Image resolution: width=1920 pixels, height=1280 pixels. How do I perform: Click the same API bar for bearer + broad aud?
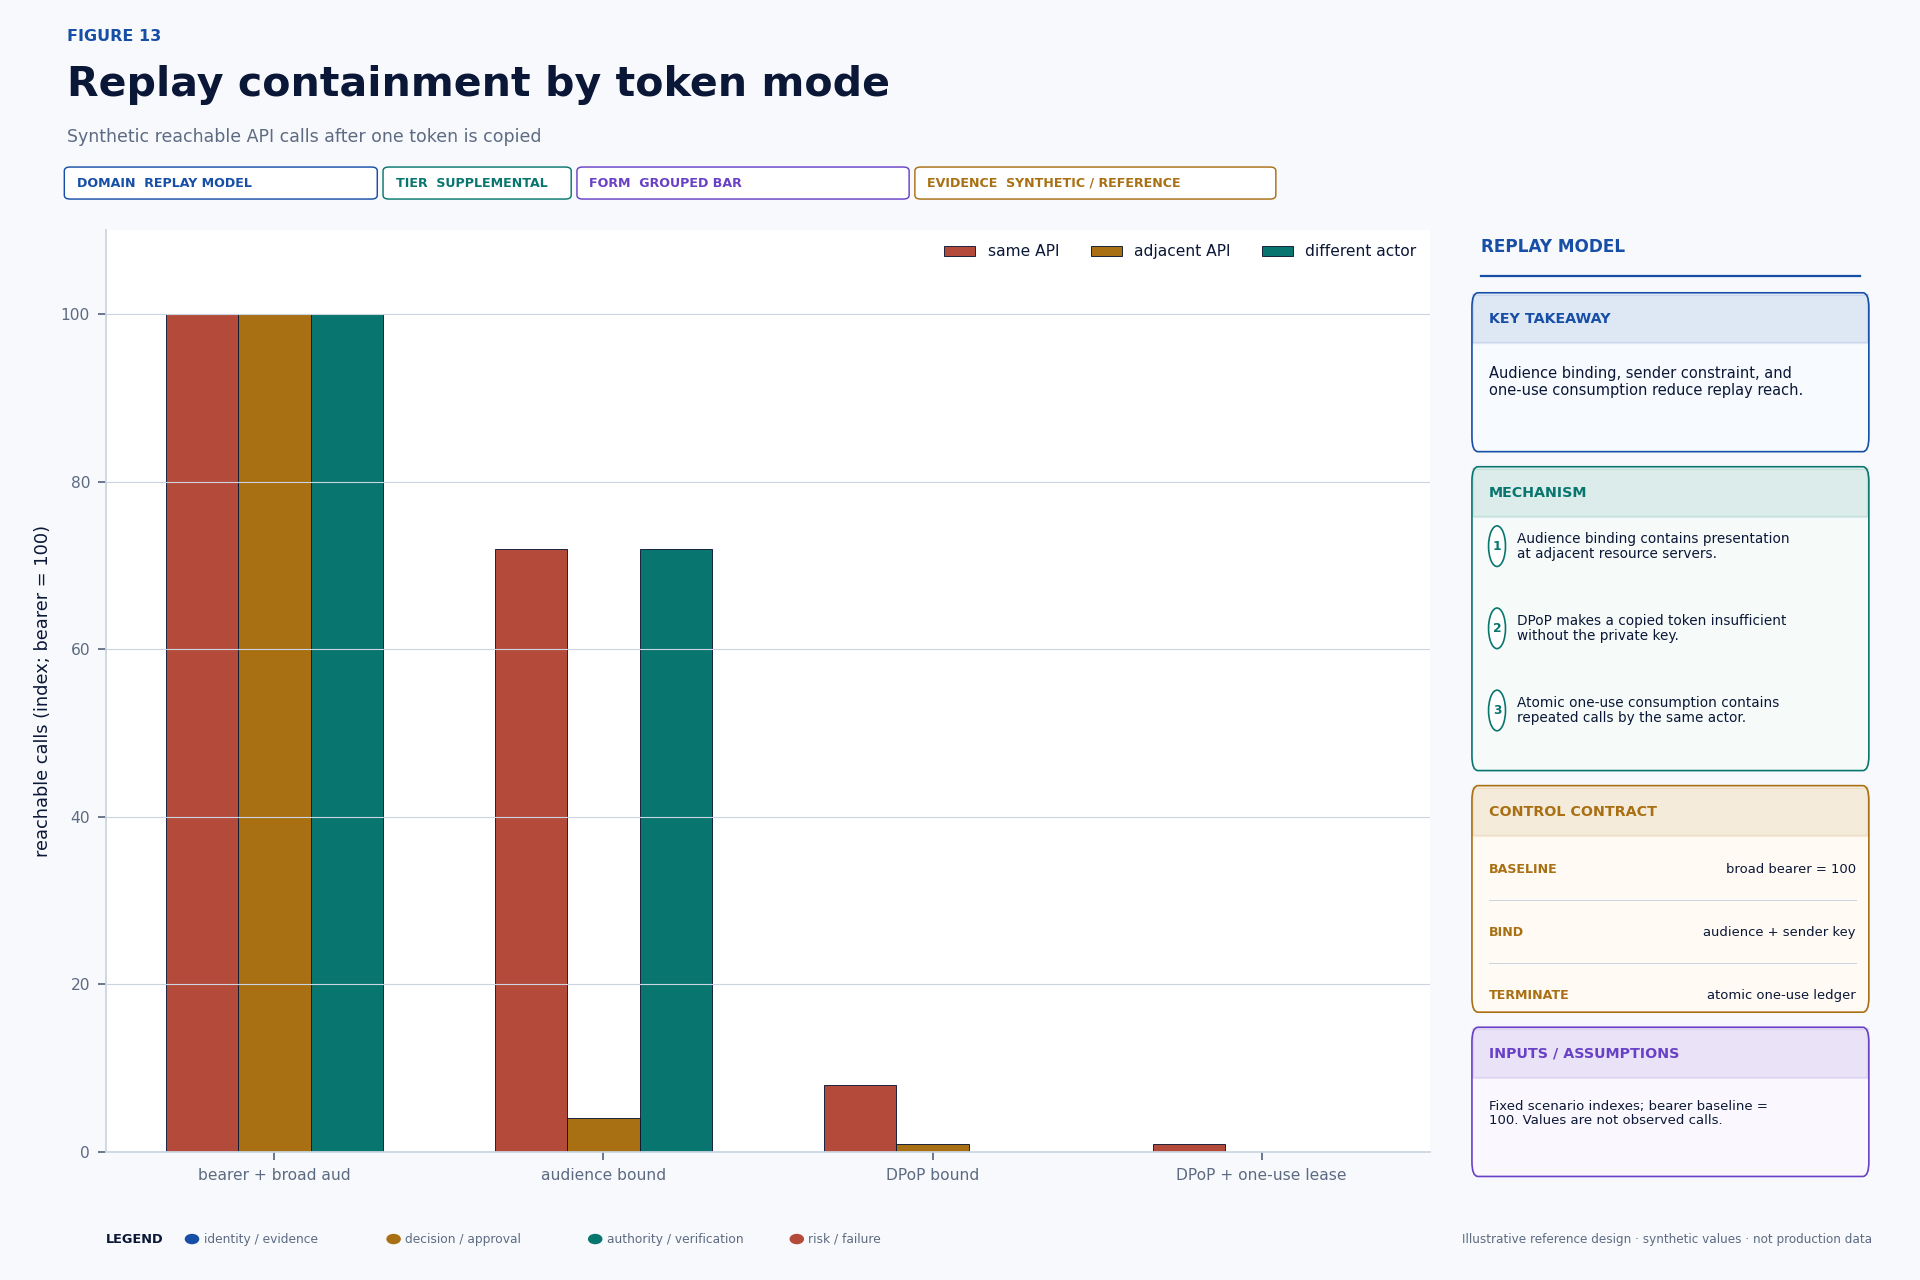202,733
